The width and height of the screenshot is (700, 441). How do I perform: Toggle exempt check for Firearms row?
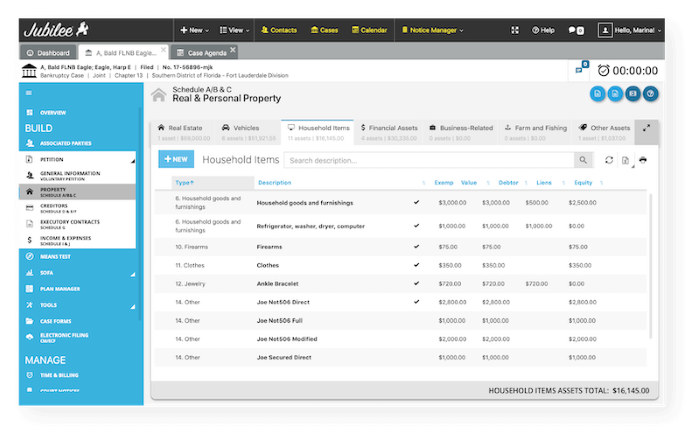[x=417, y=246]
